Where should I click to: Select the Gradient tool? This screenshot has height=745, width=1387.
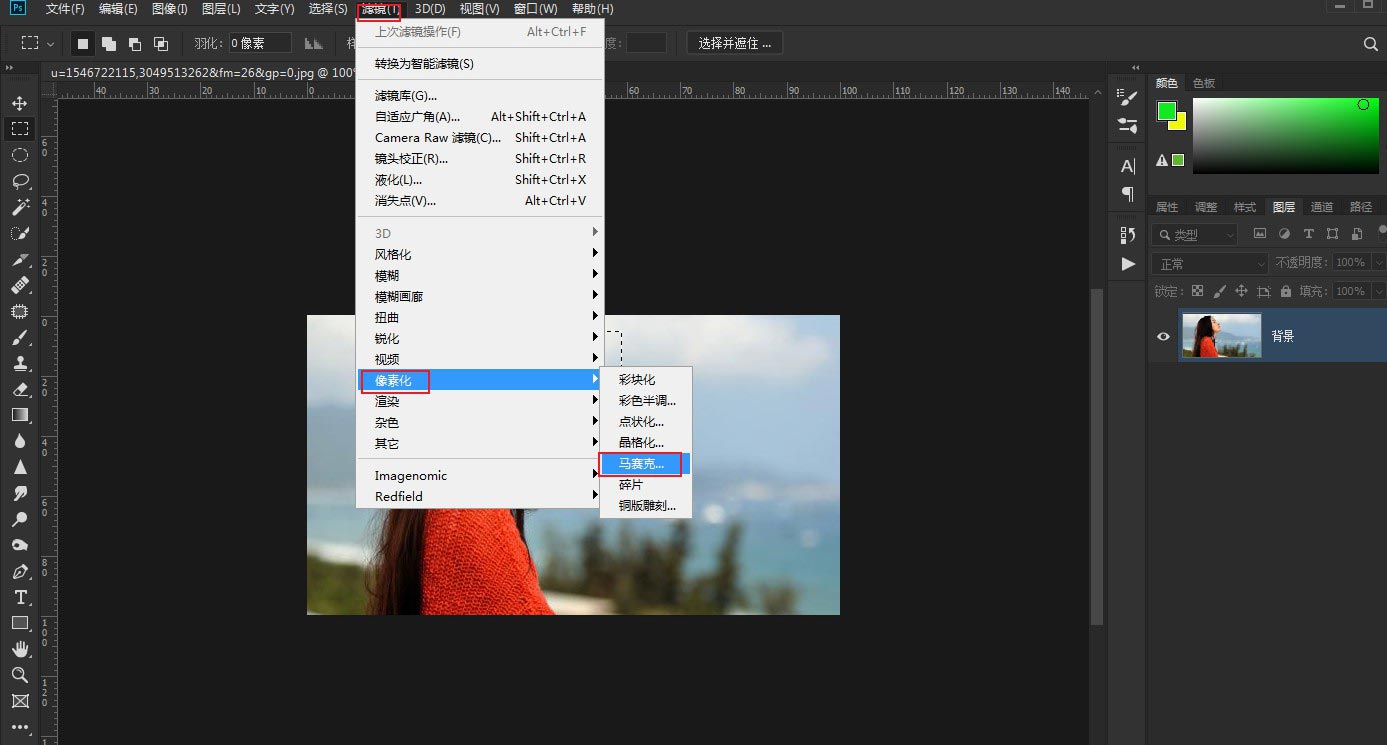[x=20, y=415]
